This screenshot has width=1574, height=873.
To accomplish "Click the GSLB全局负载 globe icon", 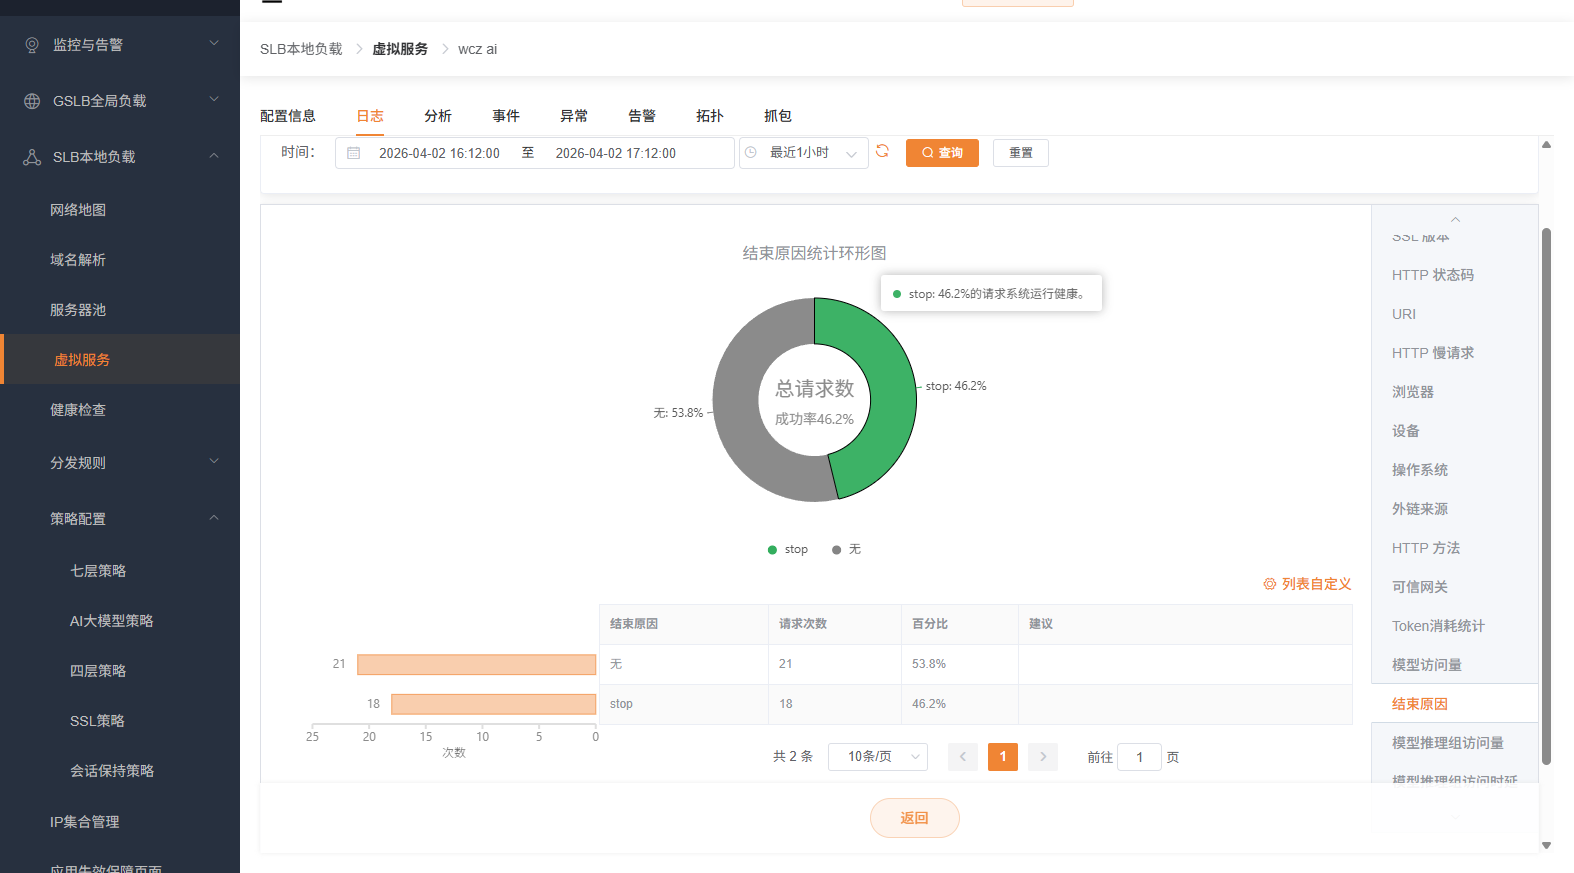I will 32,101.
